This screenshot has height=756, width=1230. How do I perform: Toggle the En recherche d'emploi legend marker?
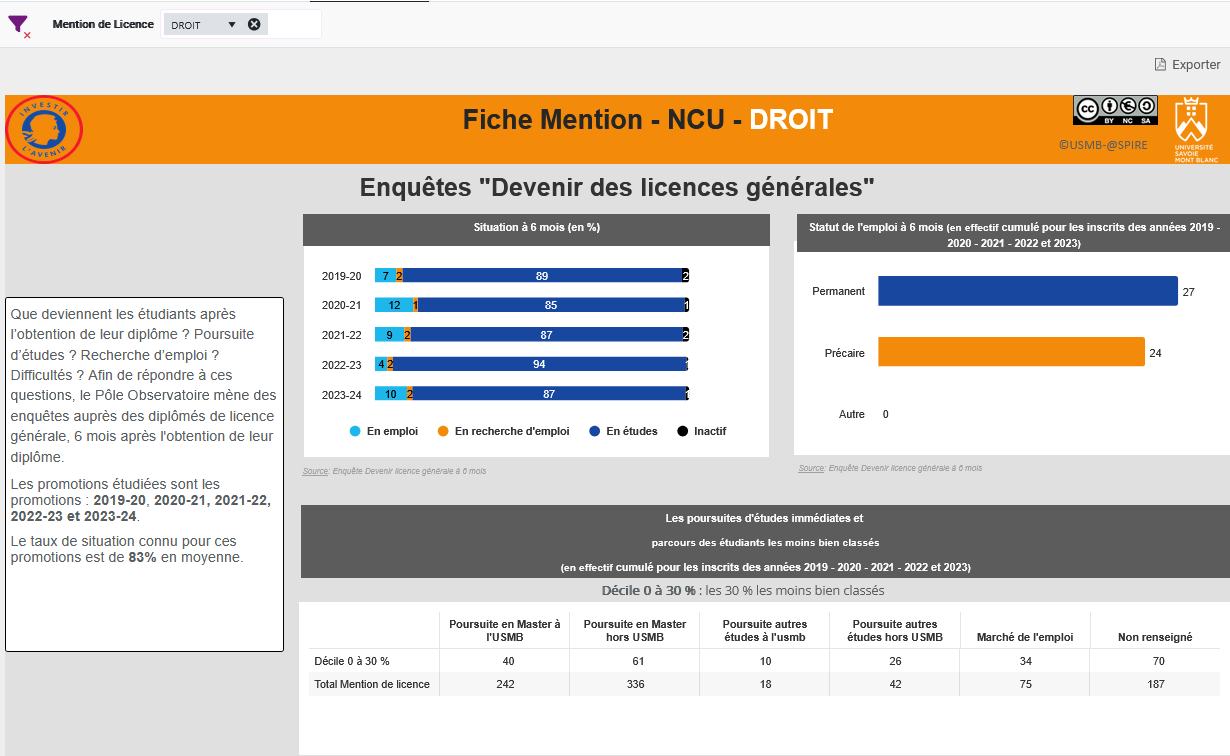point(443,431)
